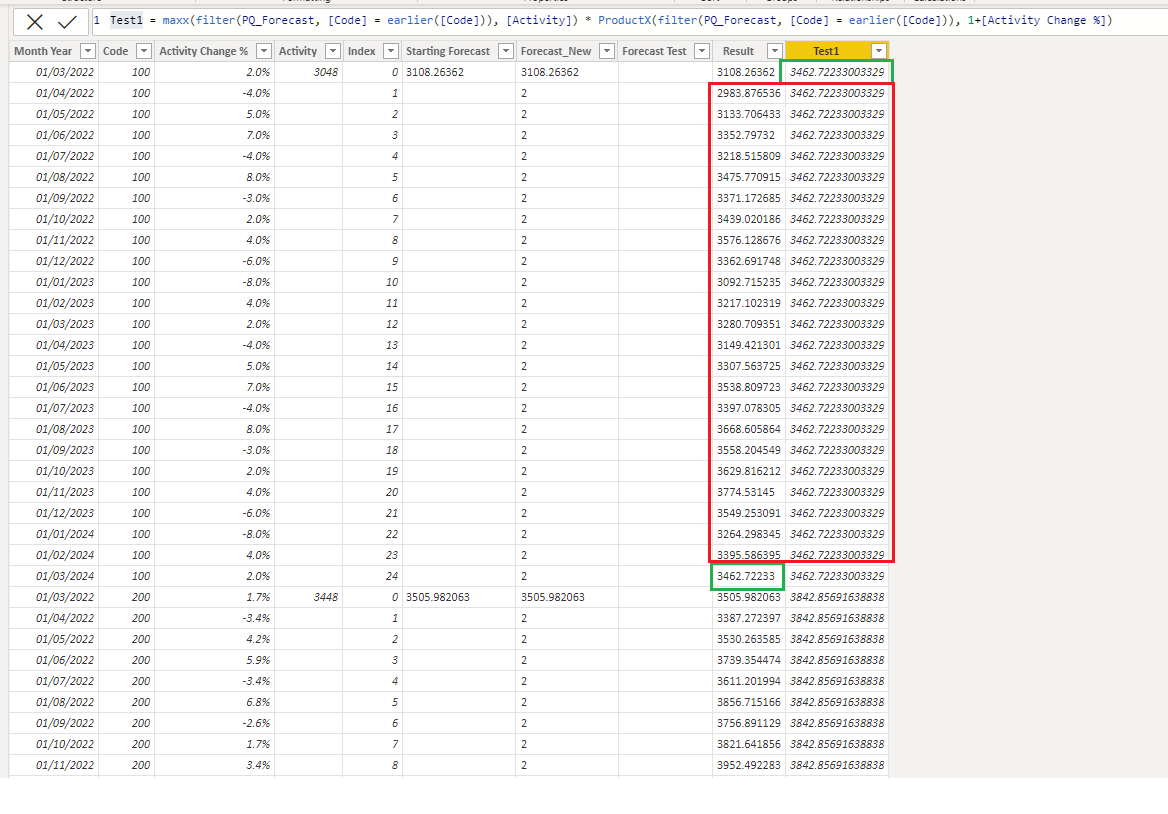Select the Activity Change % column header
Screen dimensions: 1168x814
pyautogui.click(x=203, y=51)
